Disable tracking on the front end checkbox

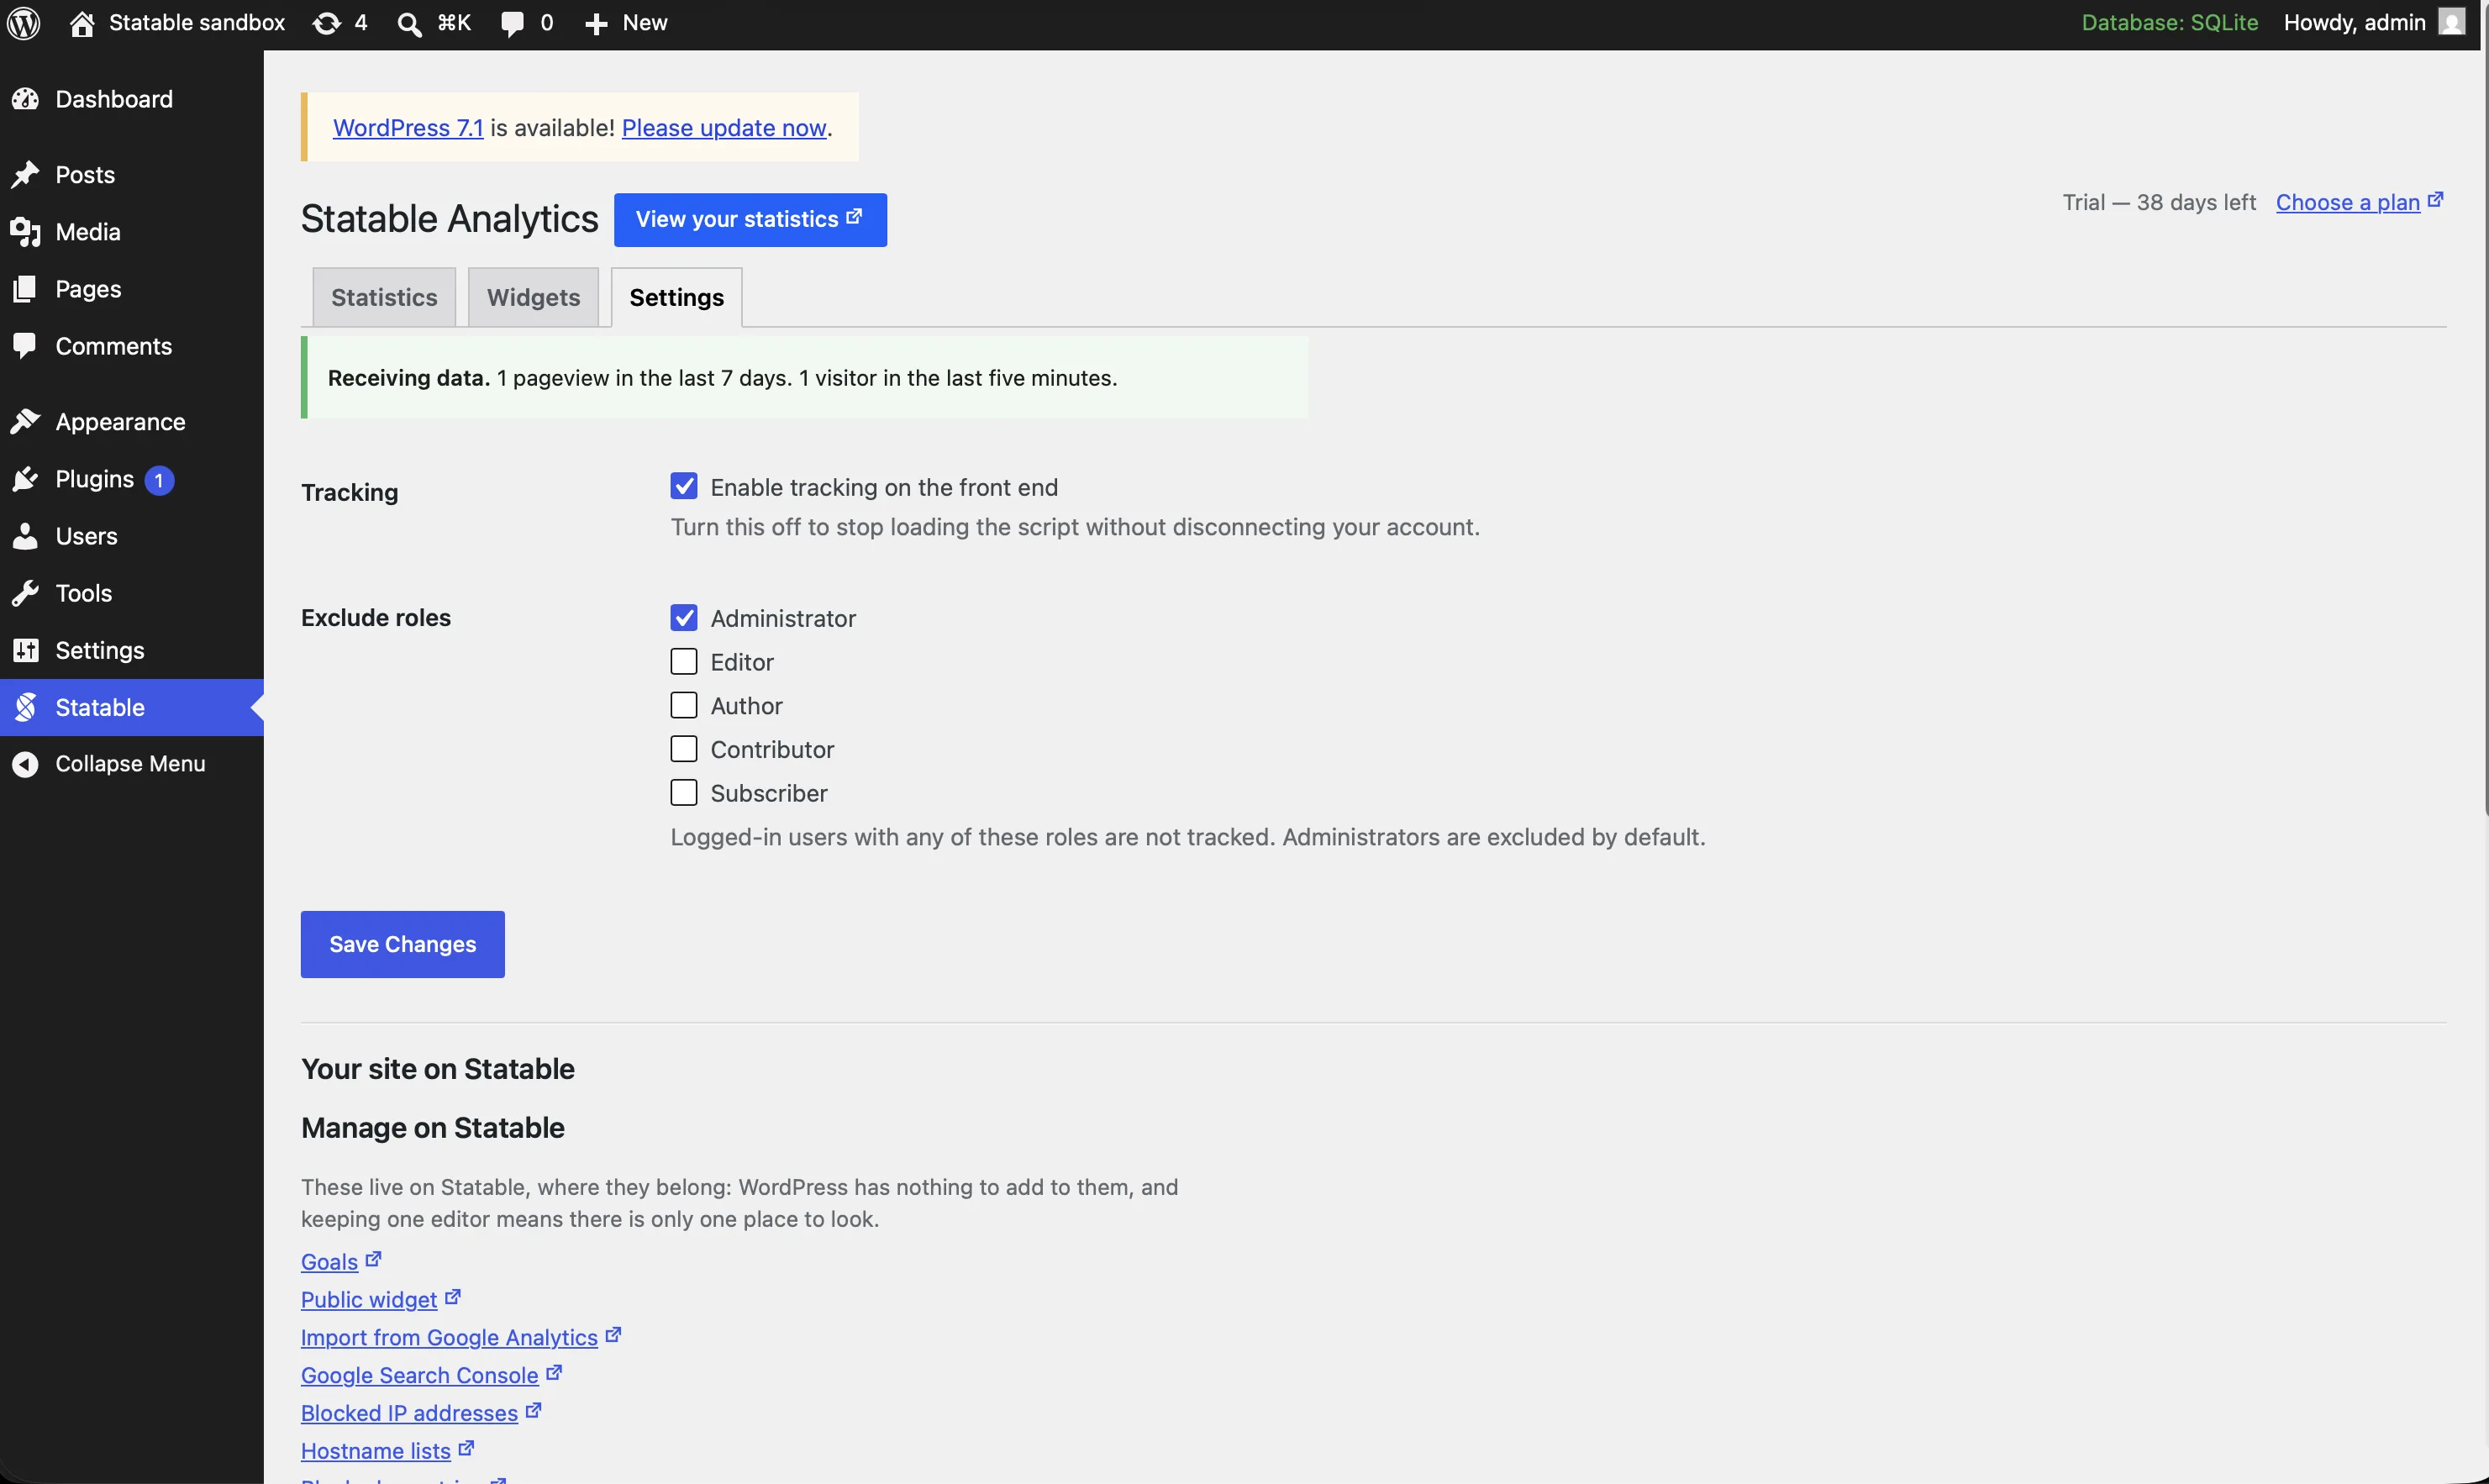[x=684, y=487]
